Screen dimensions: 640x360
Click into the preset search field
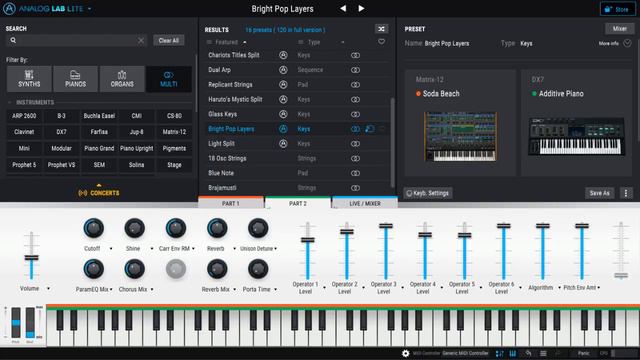click(x=77, y=40)
